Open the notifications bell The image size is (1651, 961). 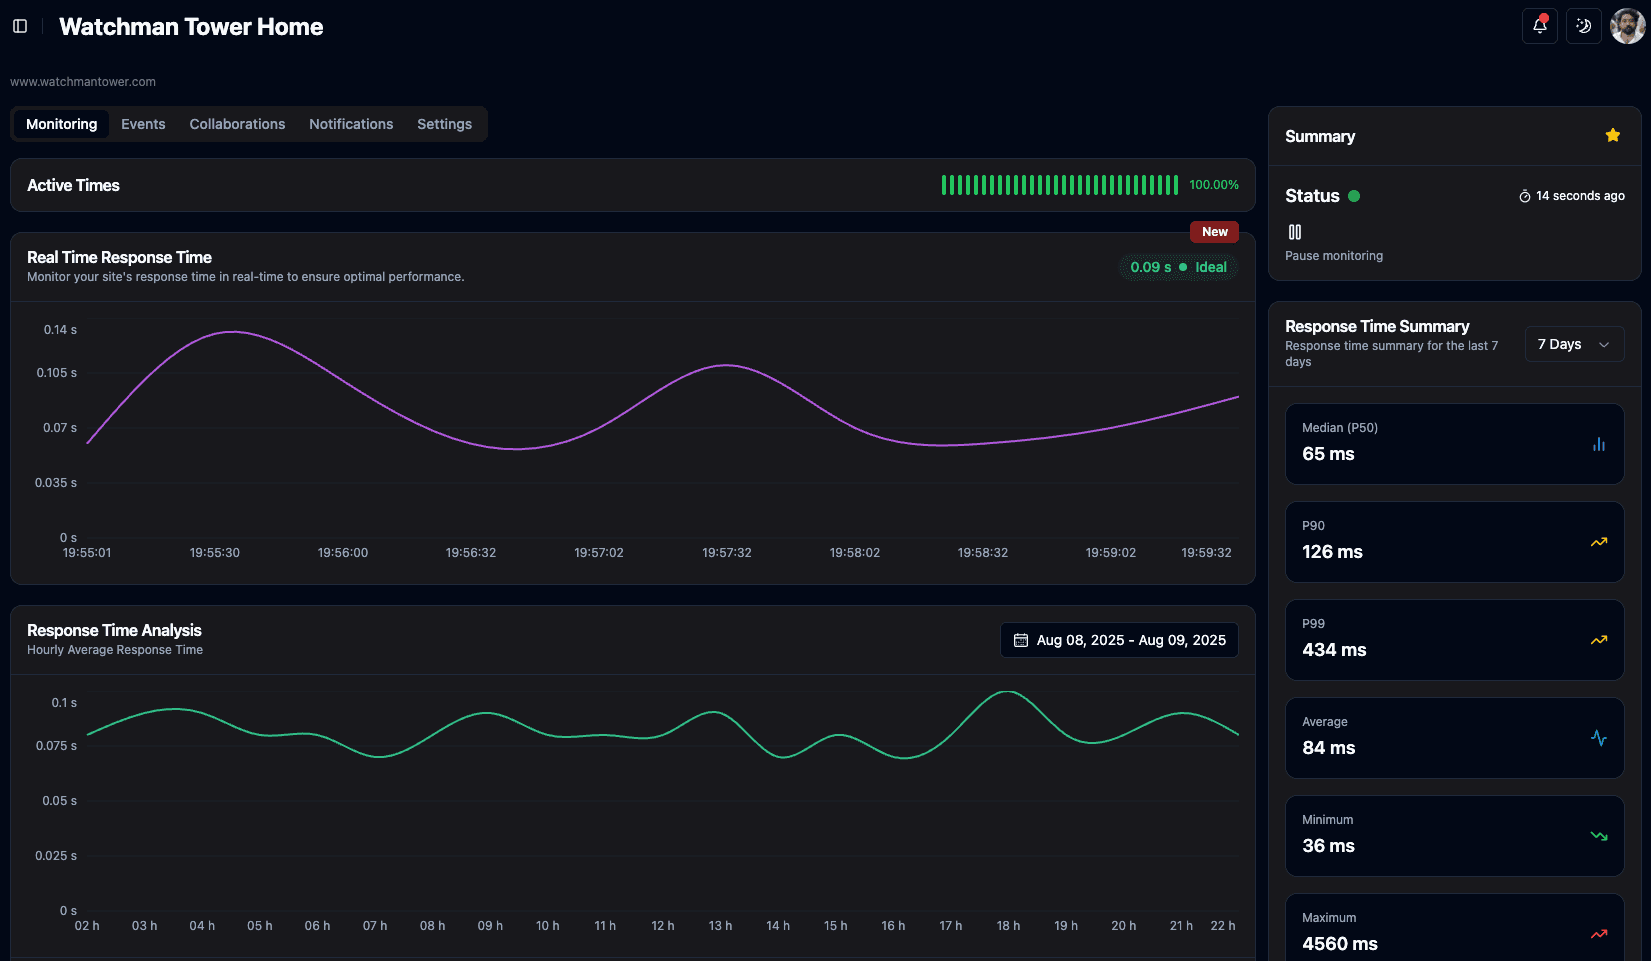coord(1539,26)
